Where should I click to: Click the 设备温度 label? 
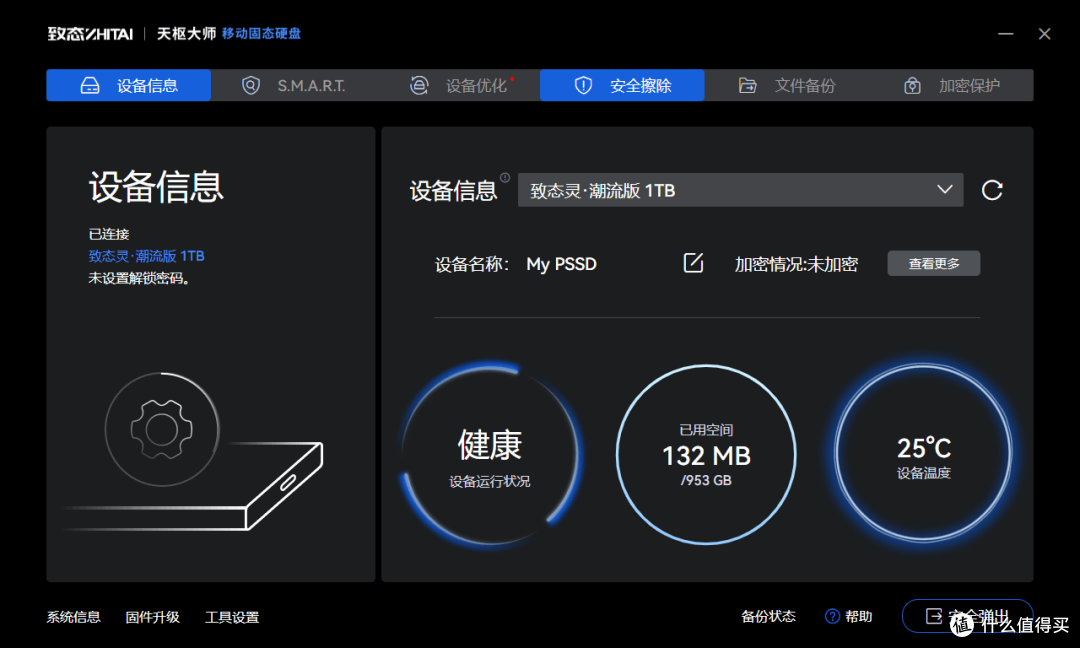[924, 473]
